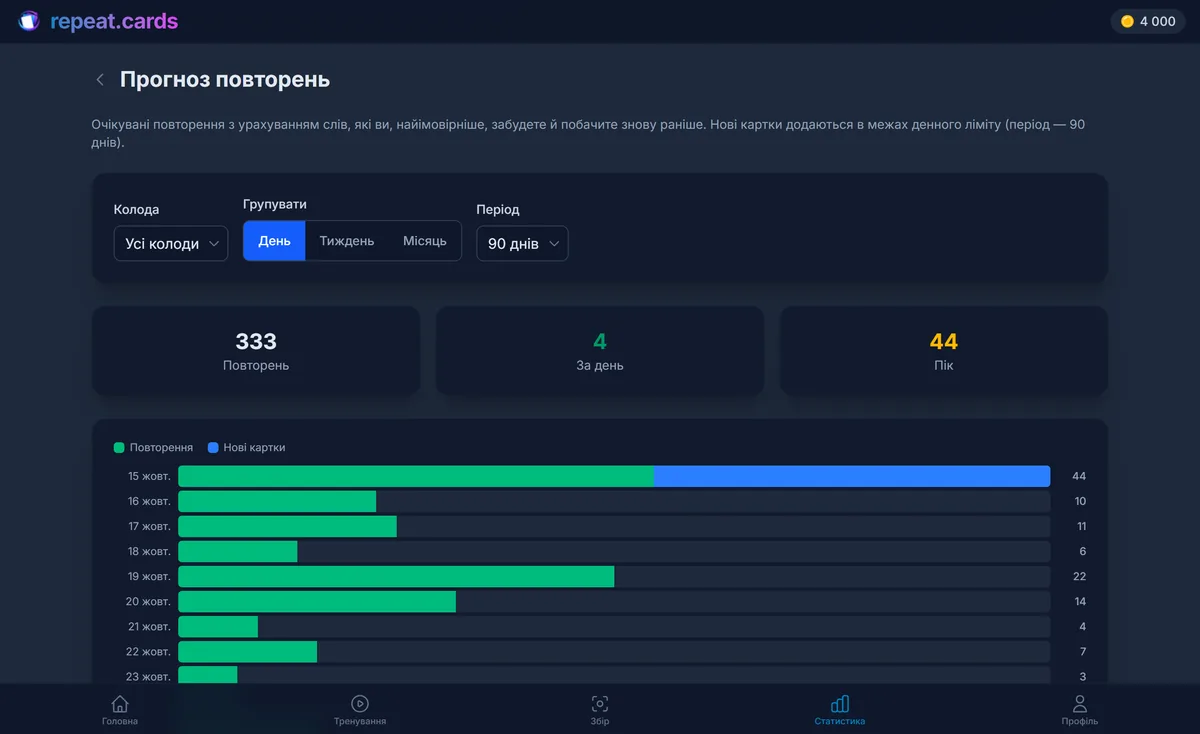This screenshot has width=1200, height=734.
Task: Click the 333 Повторень stat card
Action: coord(256,351)
